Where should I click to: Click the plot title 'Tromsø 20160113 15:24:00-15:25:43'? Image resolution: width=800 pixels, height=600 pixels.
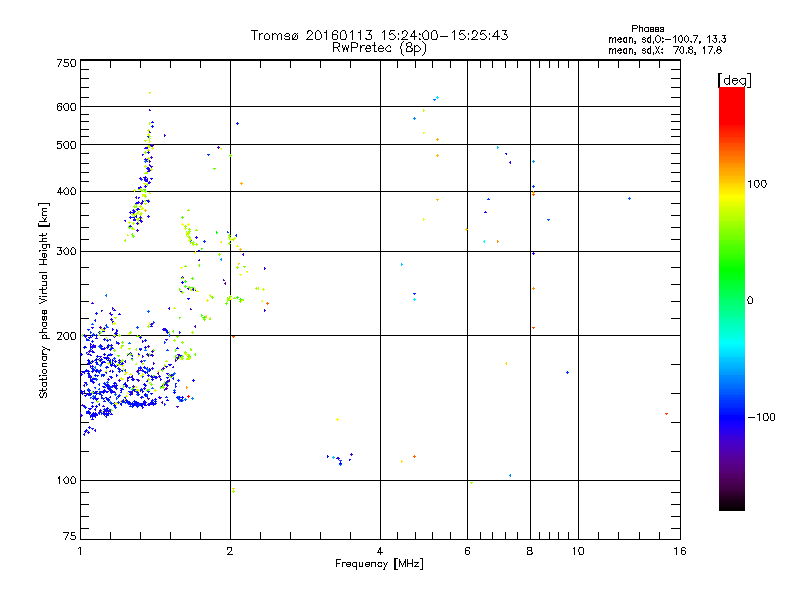(x=379, y=35)
